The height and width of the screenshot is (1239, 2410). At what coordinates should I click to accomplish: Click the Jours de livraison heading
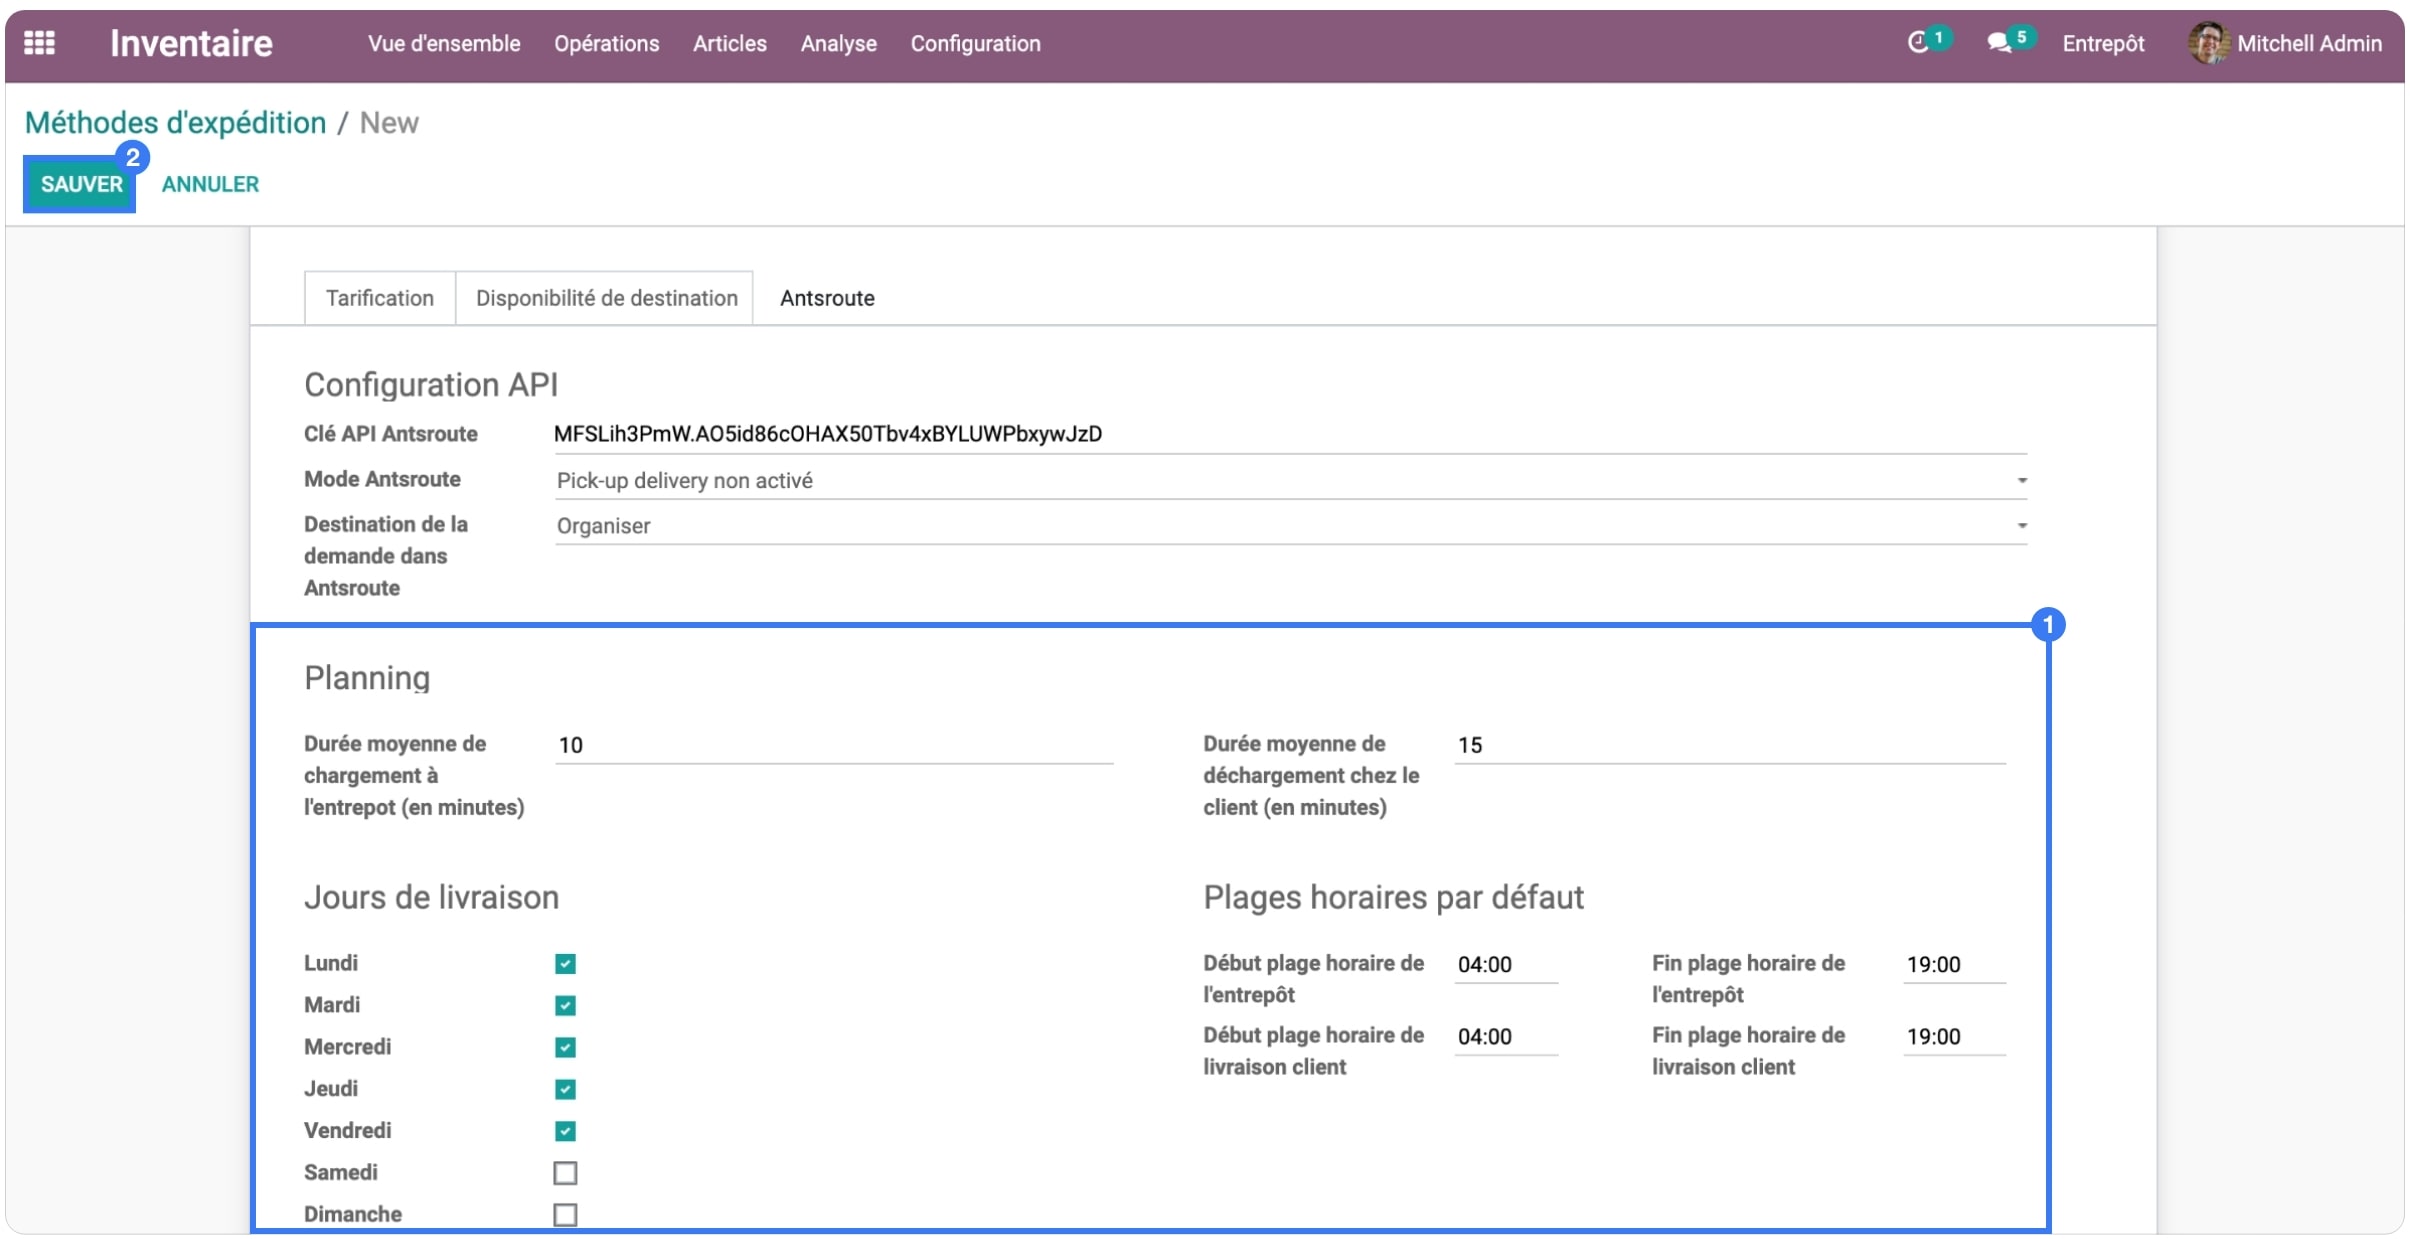pyautogui.click(x=431, y=897)
